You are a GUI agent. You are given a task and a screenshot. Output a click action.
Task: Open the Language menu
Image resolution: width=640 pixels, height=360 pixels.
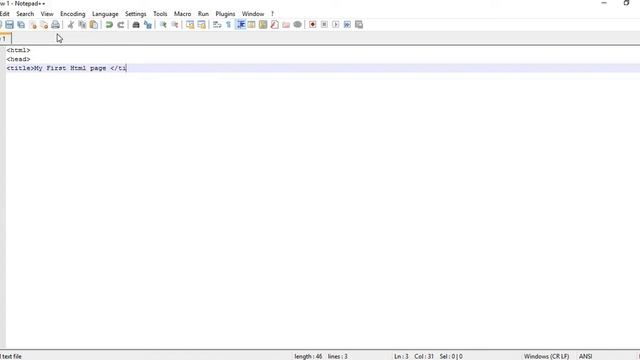[x=105, y=14]
